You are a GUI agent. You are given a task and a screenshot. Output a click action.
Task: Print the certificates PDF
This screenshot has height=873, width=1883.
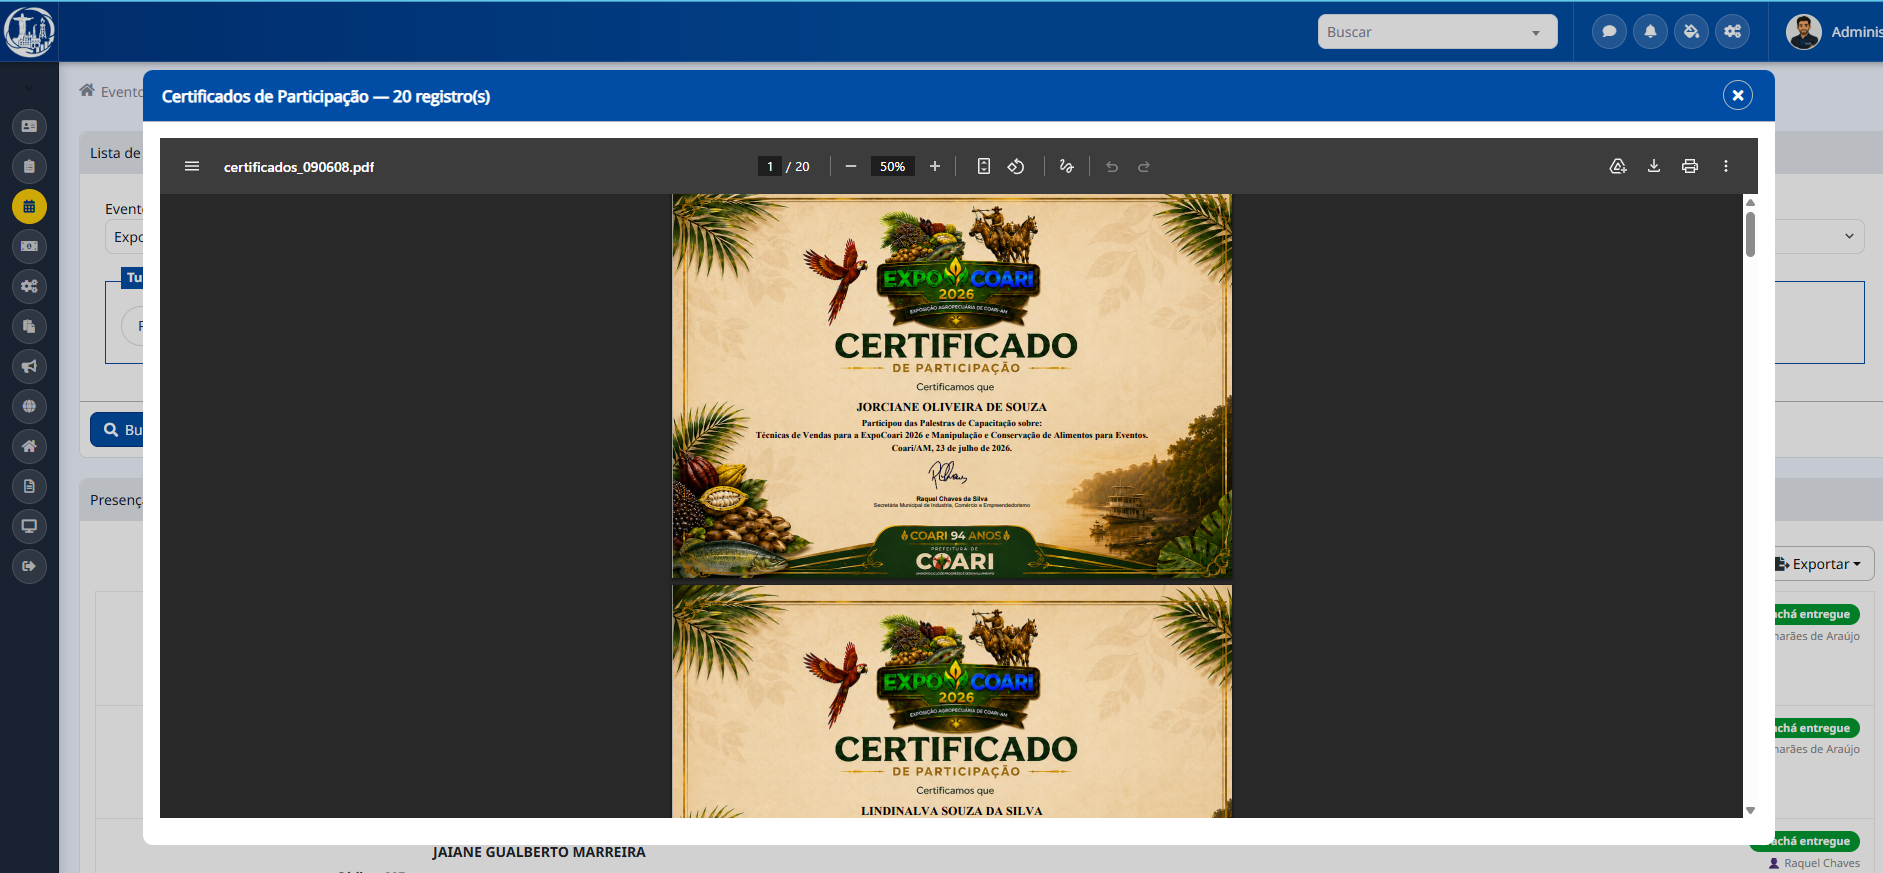1690,166
